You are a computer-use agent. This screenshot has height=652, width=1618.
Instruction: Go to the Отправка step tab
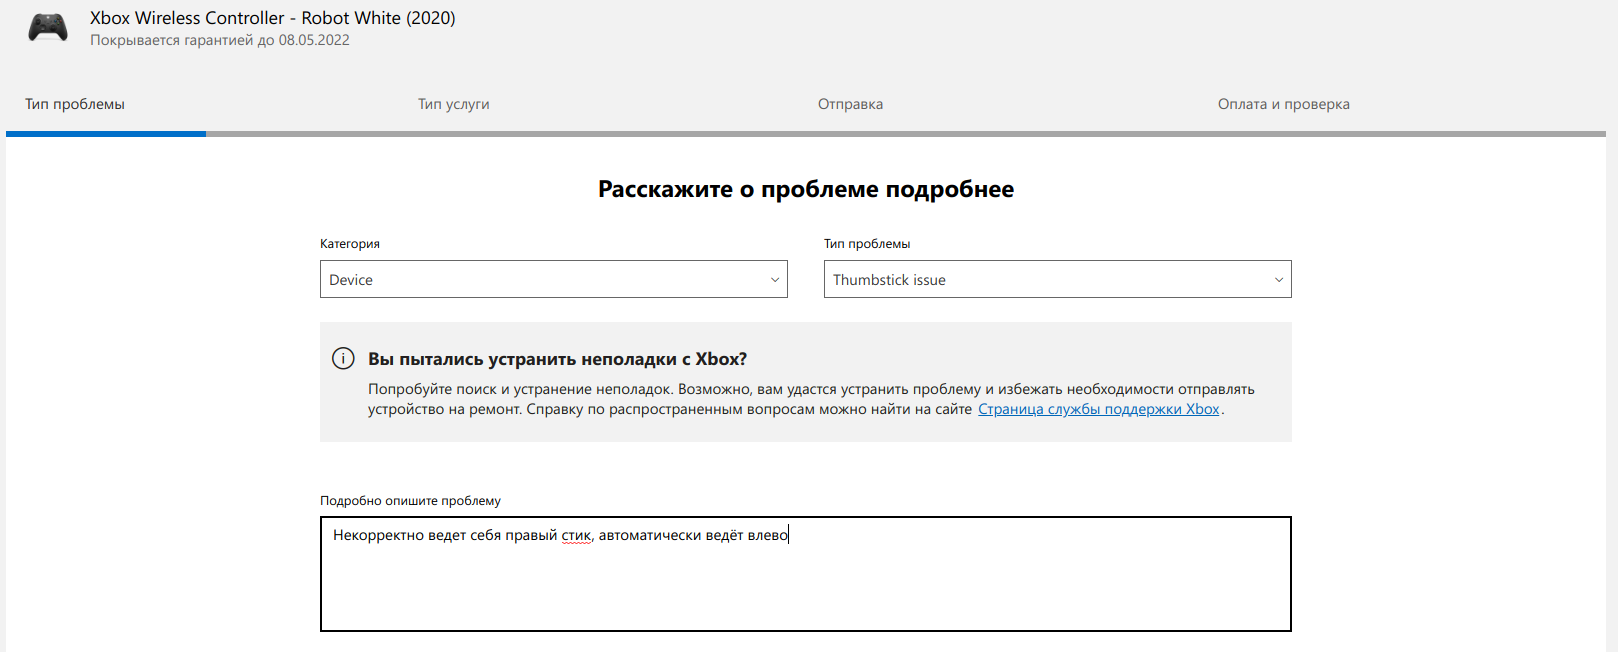850,104
